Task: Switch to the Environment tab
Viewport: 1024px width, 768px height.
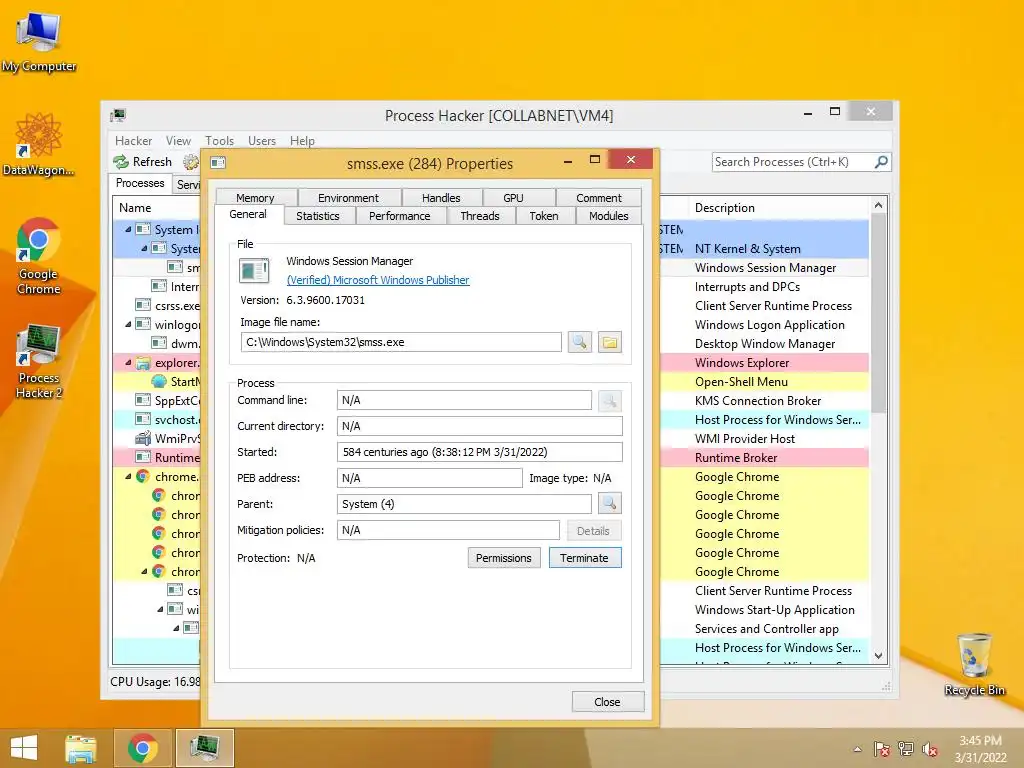Action: (348, 198)
